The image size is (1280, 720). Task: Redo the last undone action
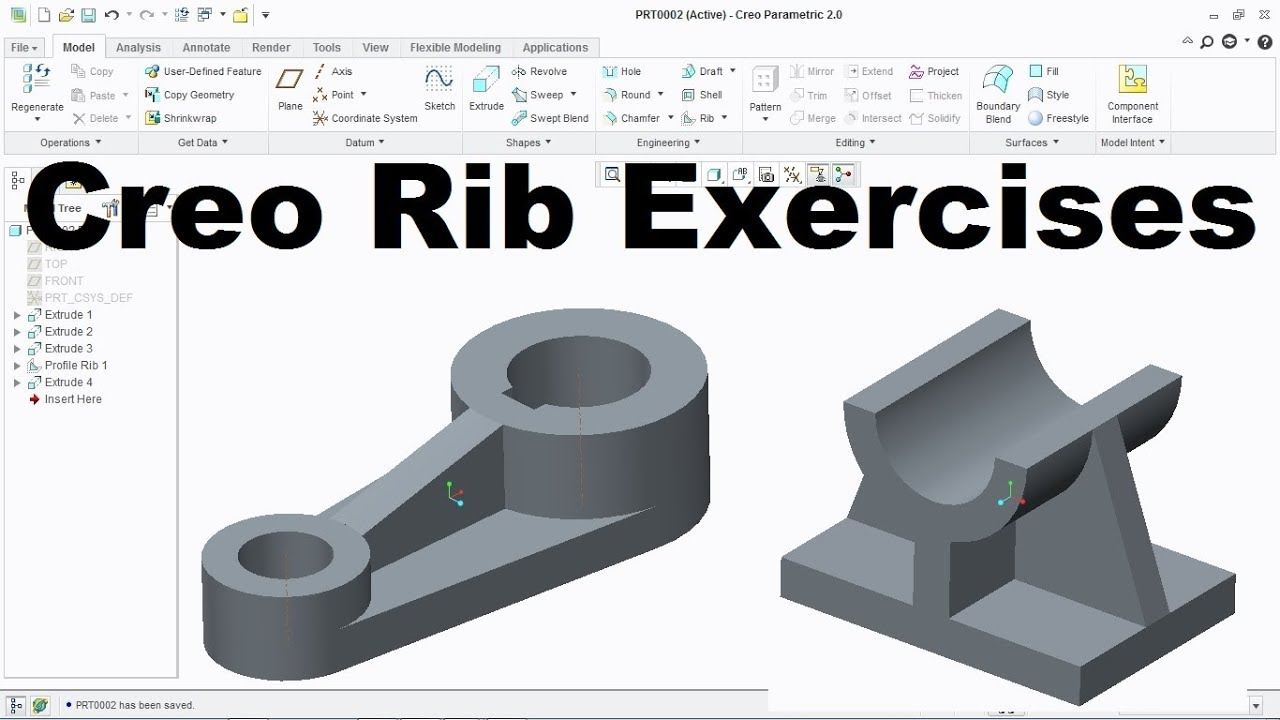[147, 15]
